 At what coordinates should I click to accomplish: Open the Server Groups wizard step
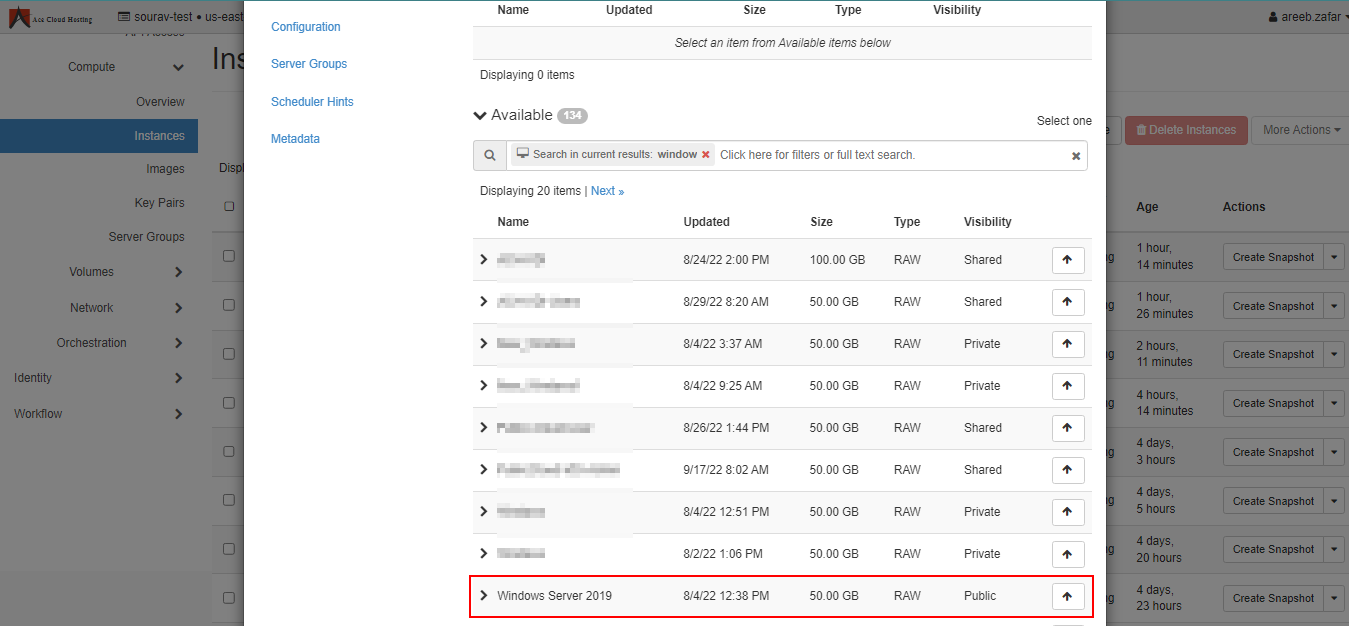point(309,64)
